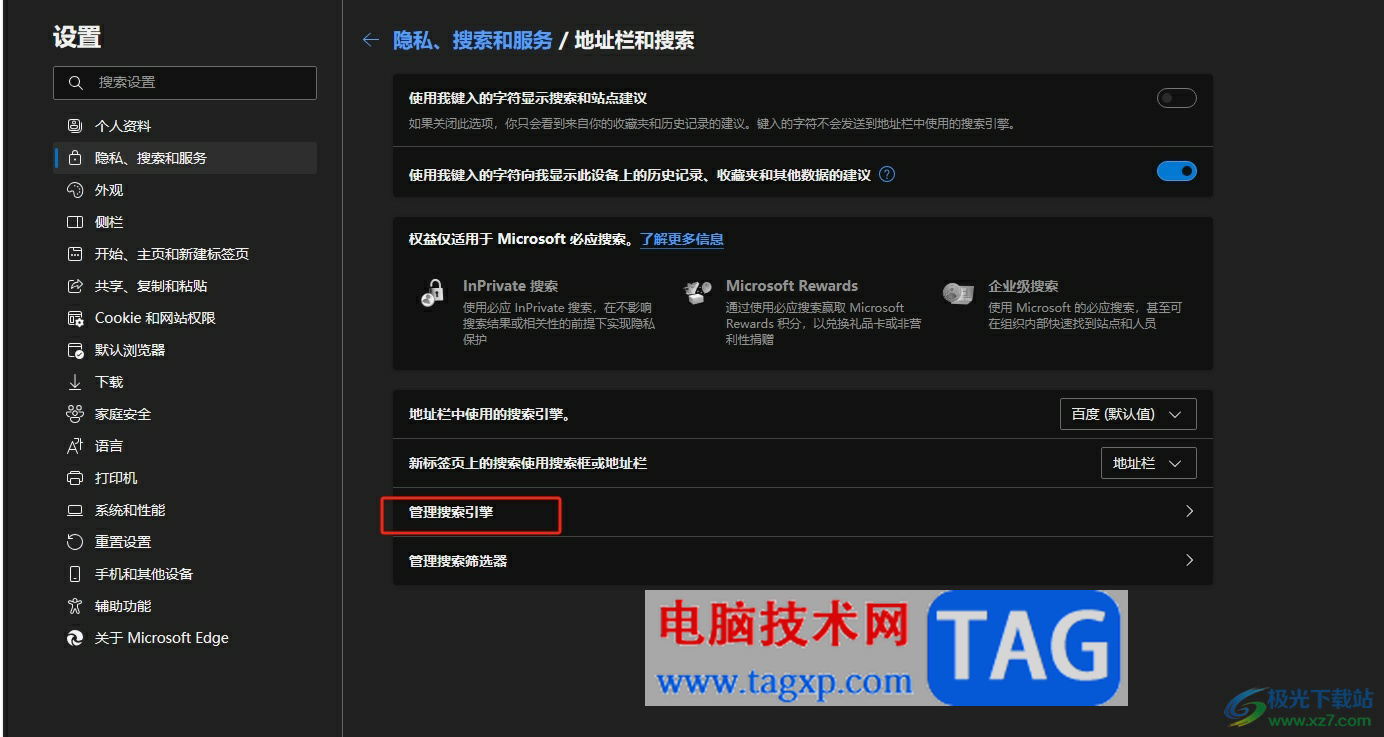Click the Microsoft Rewards icon
This screenshot has width=1384, height=737.
(696, 293)
